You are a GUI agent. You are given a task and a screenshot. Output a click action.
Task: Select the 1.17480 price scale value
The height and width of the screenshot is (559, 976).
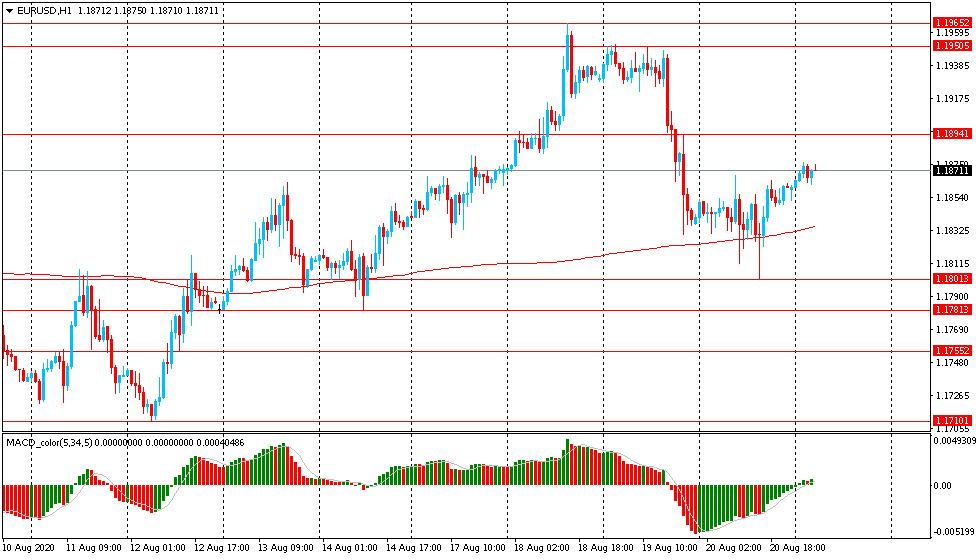(953, 363)
